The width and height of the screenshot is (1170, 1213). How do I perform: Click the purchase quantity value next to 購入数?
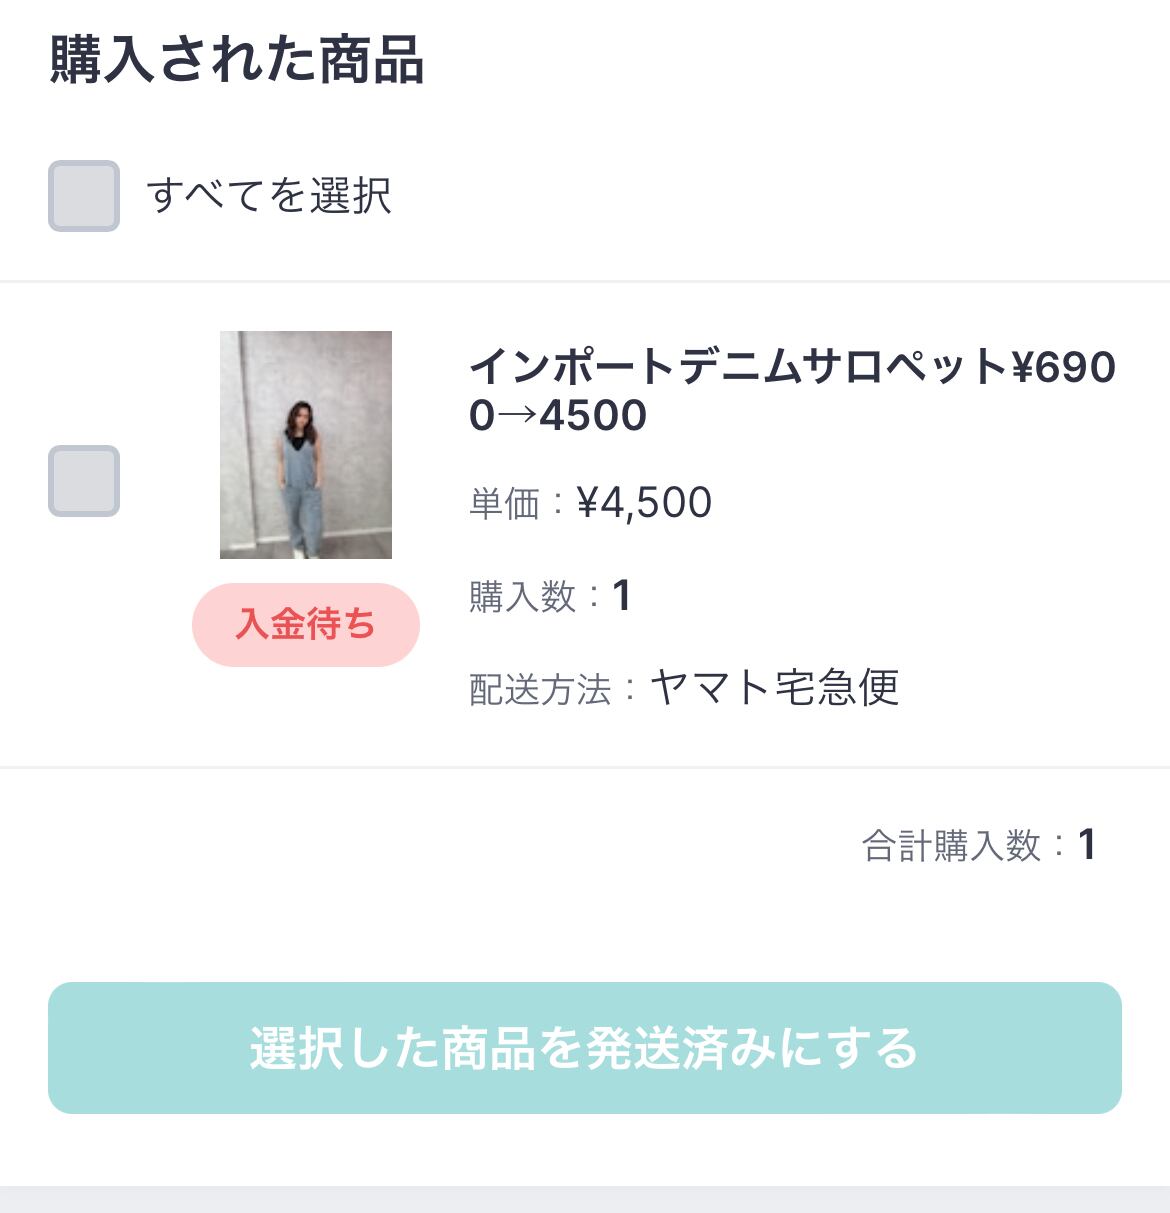pyautogui.click(x=621, y=597)
